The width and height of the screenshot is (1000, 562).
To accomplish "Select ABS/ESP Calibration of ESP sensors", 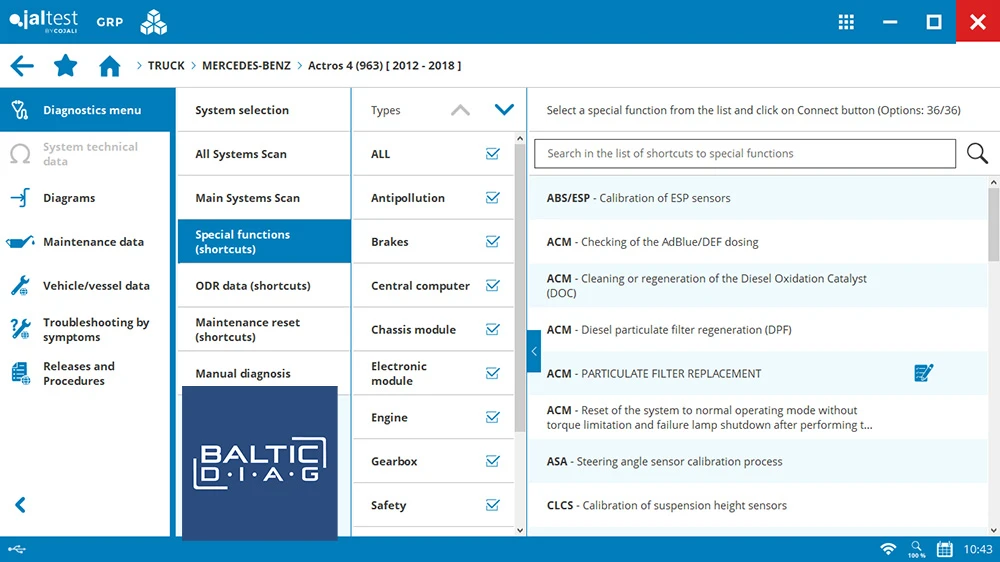I will tap(758, 198).
